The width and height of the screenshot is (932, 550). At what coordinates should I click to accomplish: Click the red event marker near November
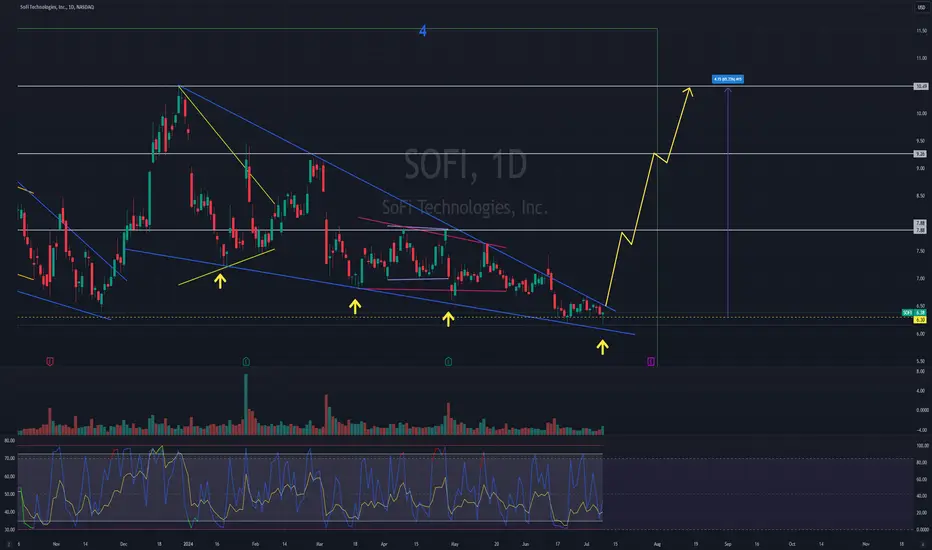50,361
